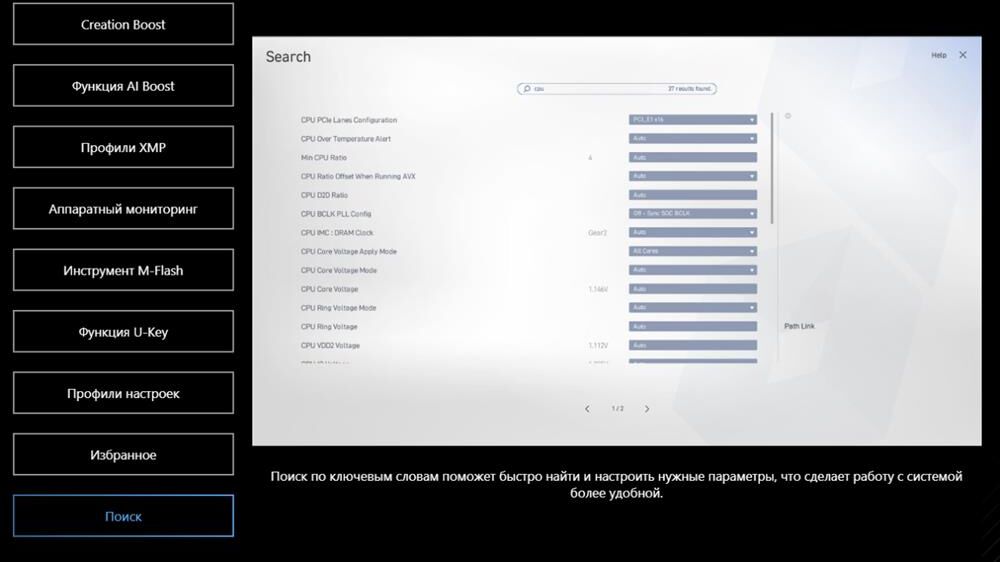
Task: Click the Min CPU Ratio value field
Action: coord(692,158)
